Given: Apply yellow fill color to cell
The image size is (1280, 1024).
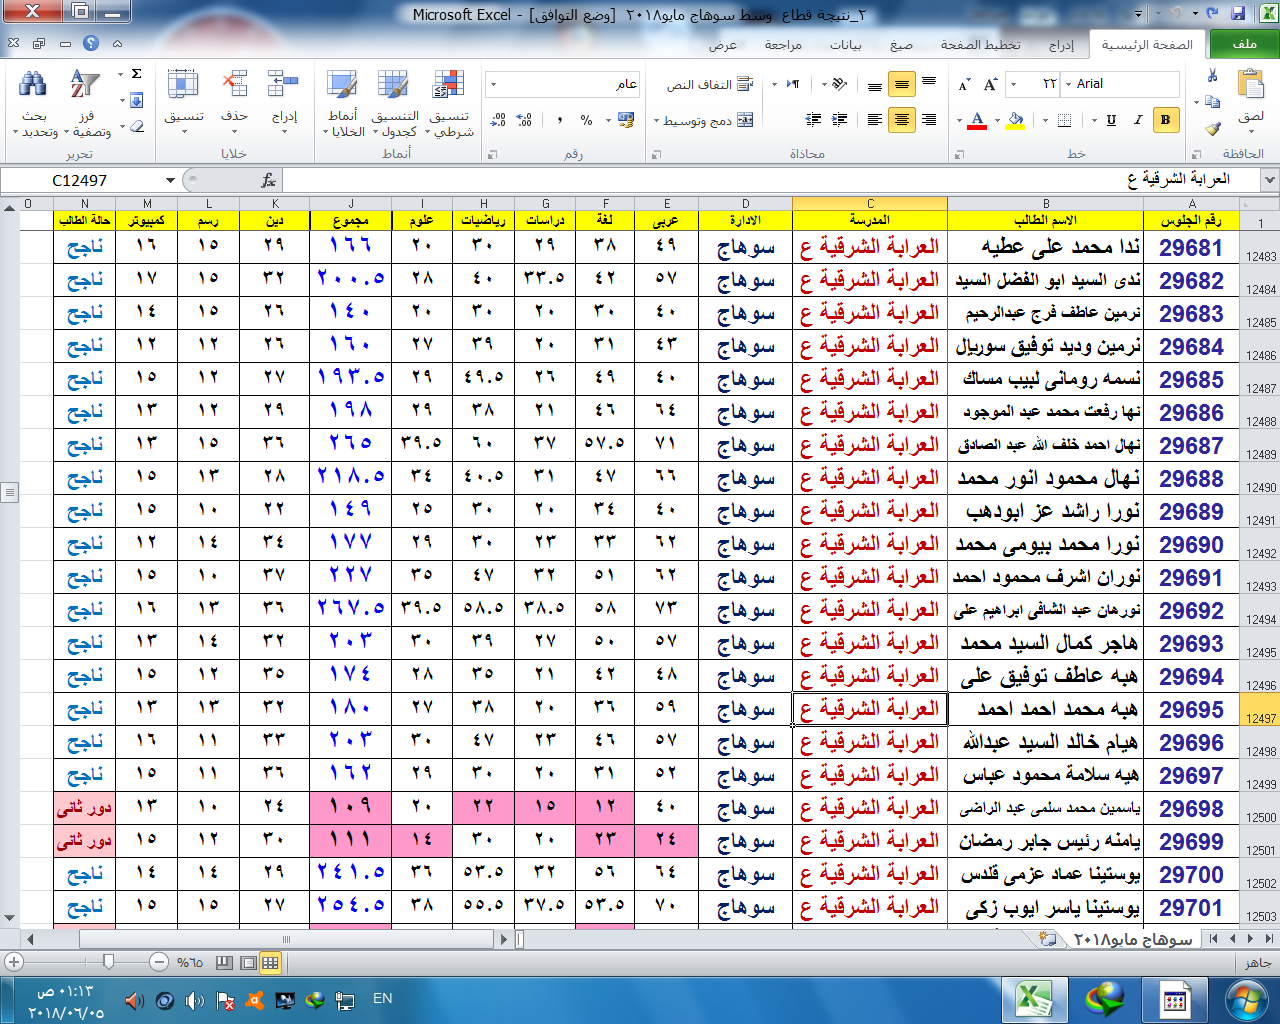Looking at the screenshot, I should 1016,120.
